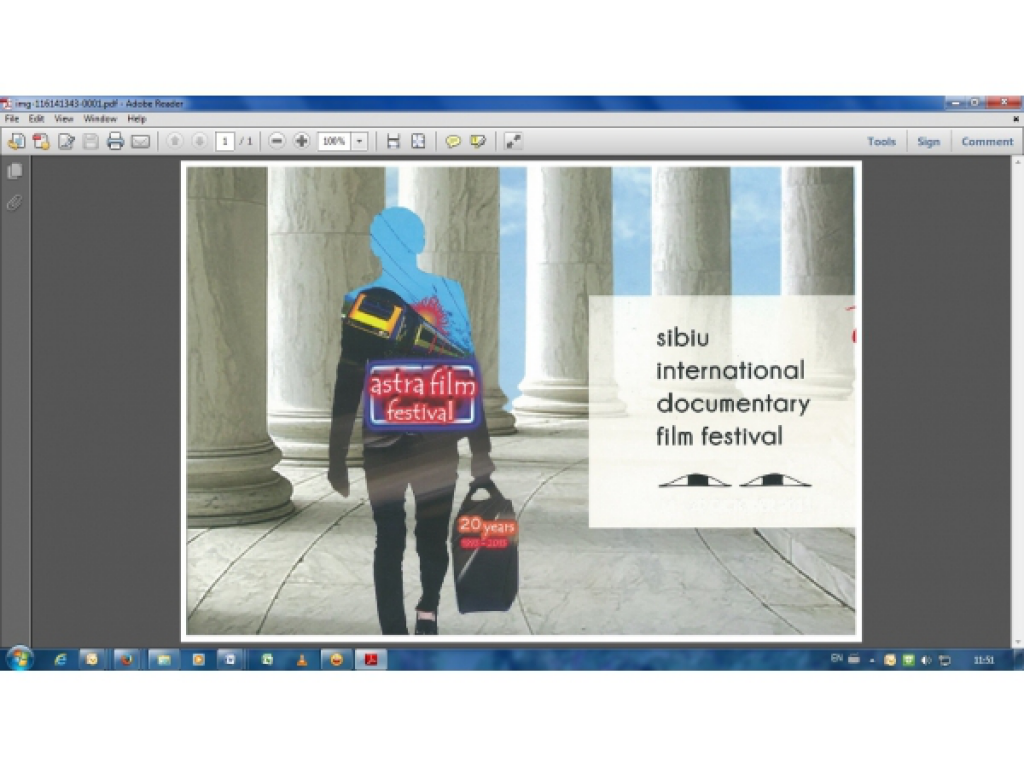Open the Comment pane
Viewport: 1024px width, 768px height.
(987, 141)
